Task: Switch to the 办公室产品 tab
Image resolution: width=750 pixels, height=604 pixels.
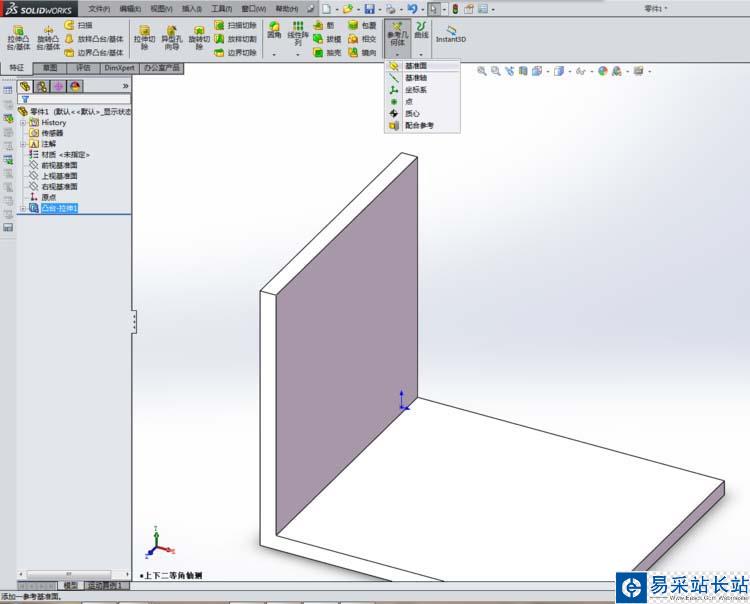Action: click(x=162, y=68)
